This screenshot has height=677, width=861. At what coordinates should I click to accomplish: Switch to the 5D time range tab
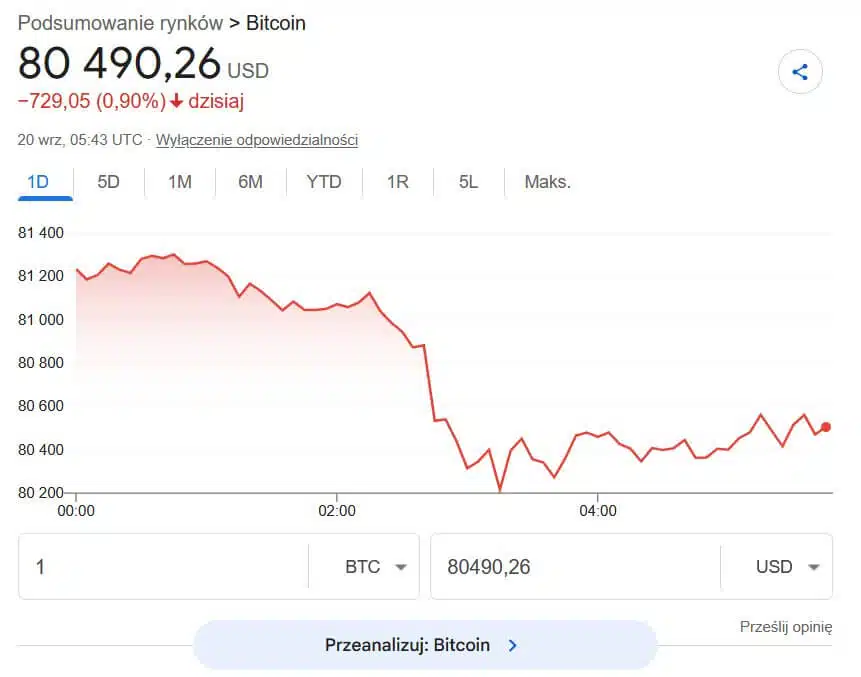pos(108,182)
